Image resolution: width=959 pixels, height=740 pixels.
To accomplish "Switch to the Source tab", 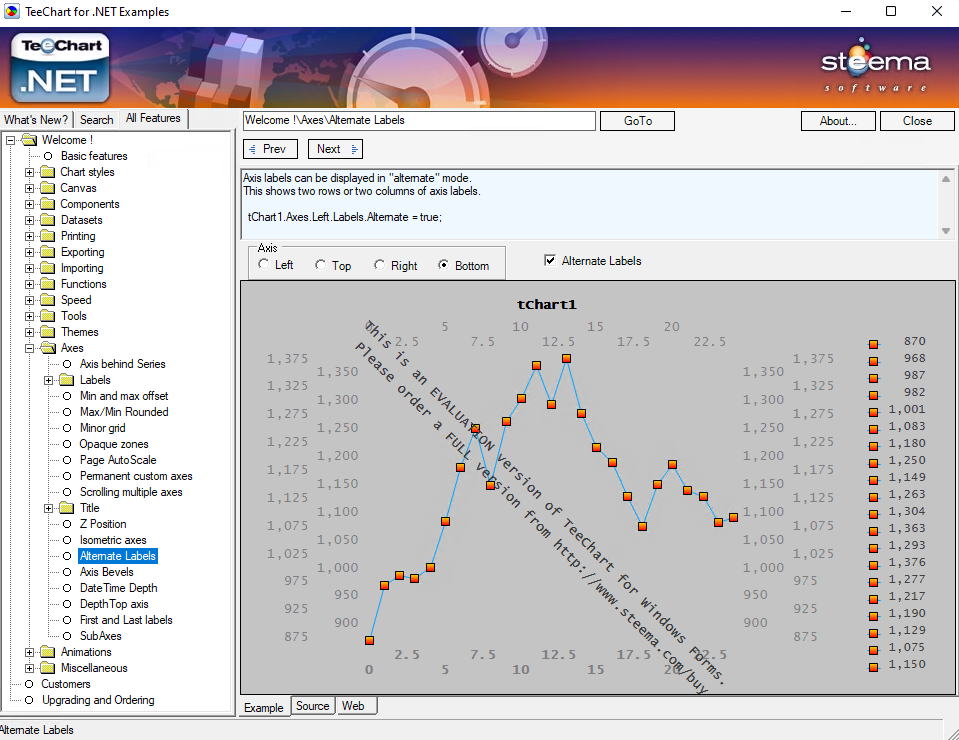I will coord(313,706).
